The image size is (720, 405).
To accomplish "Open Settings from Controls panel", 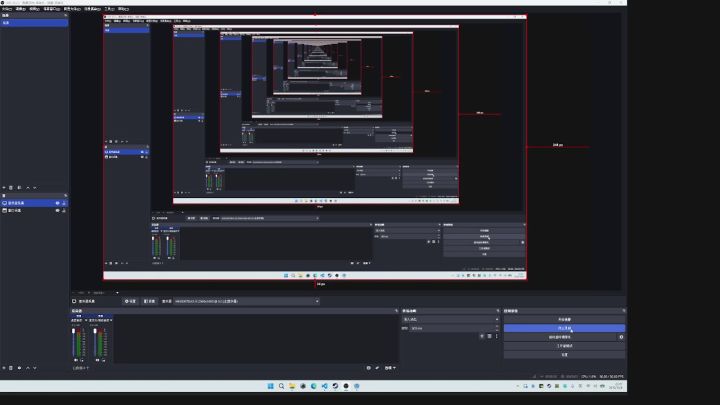I will click(x=564, y=354).
